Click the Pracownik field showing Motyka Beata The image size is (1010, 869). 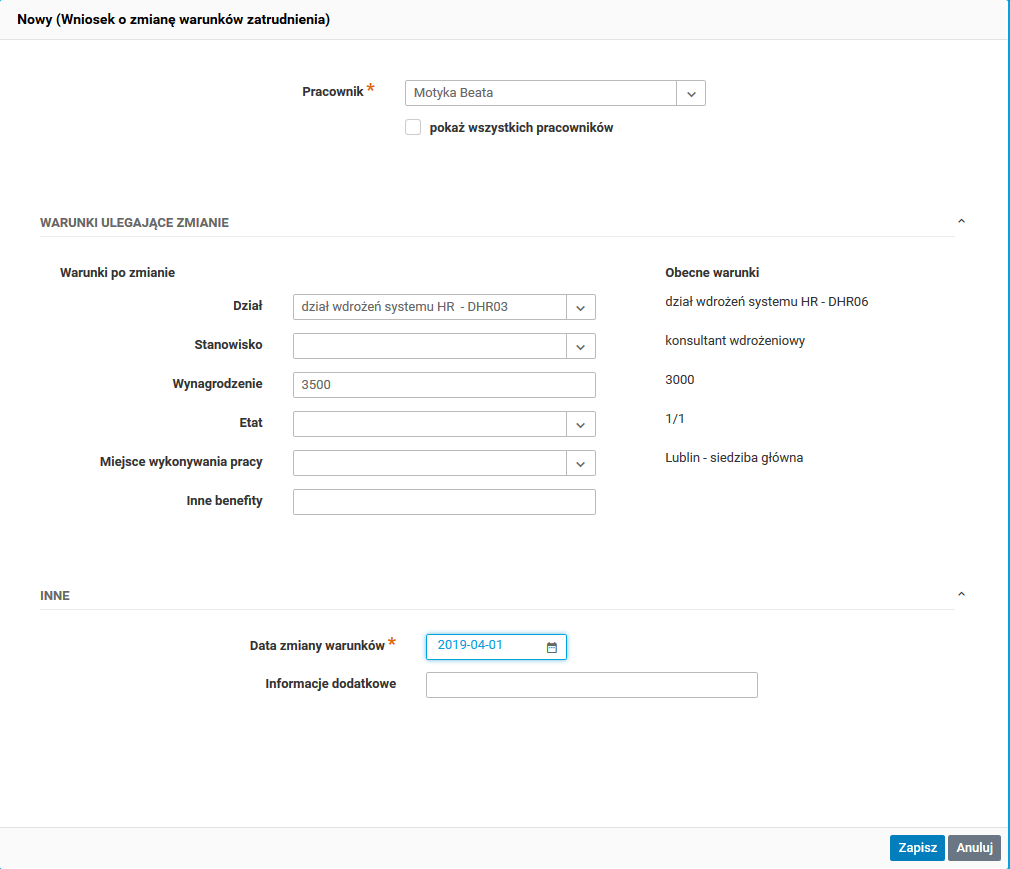click(x=541, y=93)
